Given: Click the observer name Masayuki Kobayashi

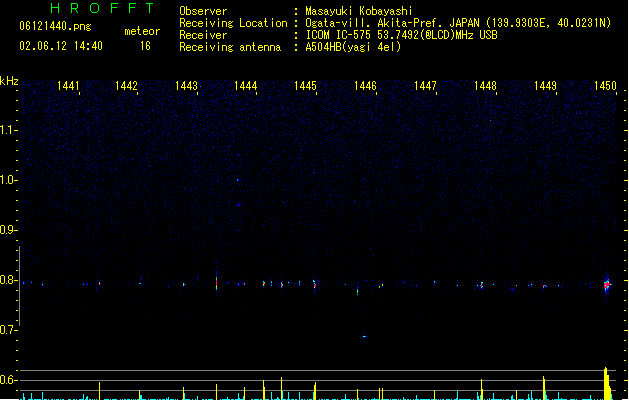Looking at the screenshot, I should click(x=359, y=11).
